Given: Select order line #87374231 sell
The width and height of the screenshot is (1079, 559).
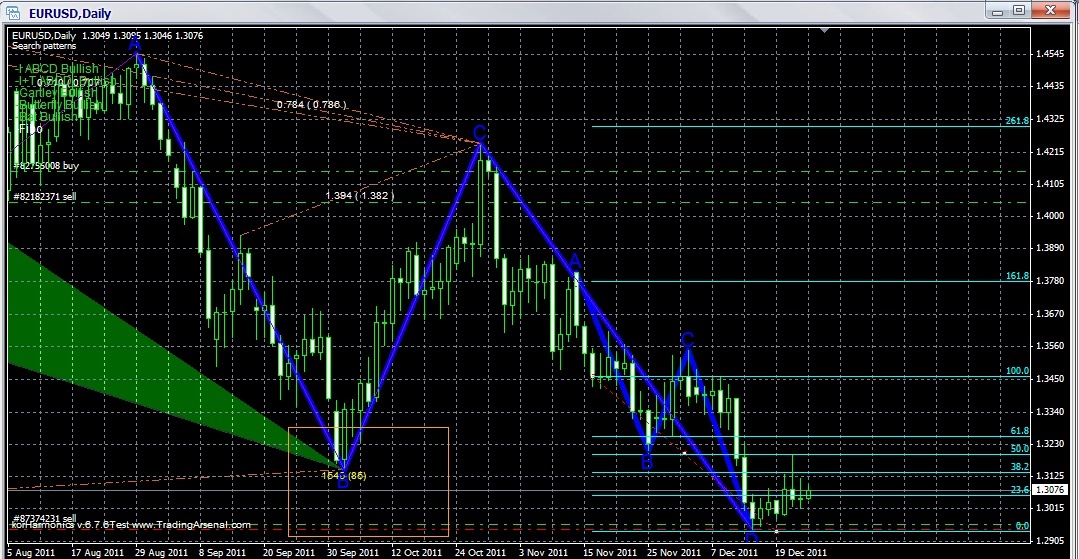Looking at the screenshot, I should pyautogui.click(x=44, y=518).
